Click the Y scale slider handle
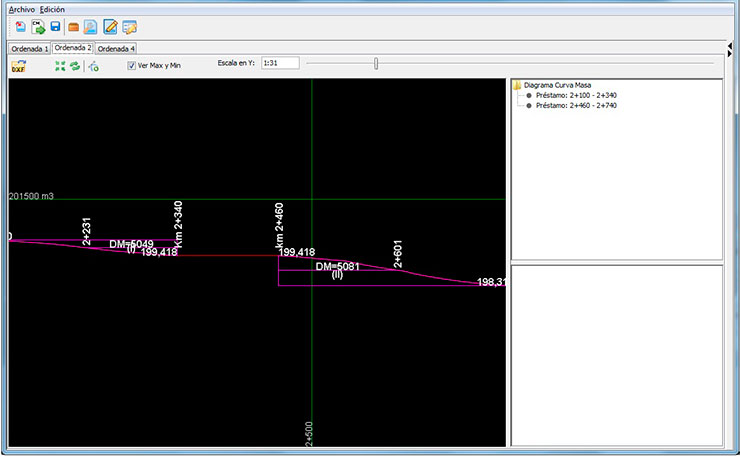This screenshot has width=740, height=457. click(376, 63)
